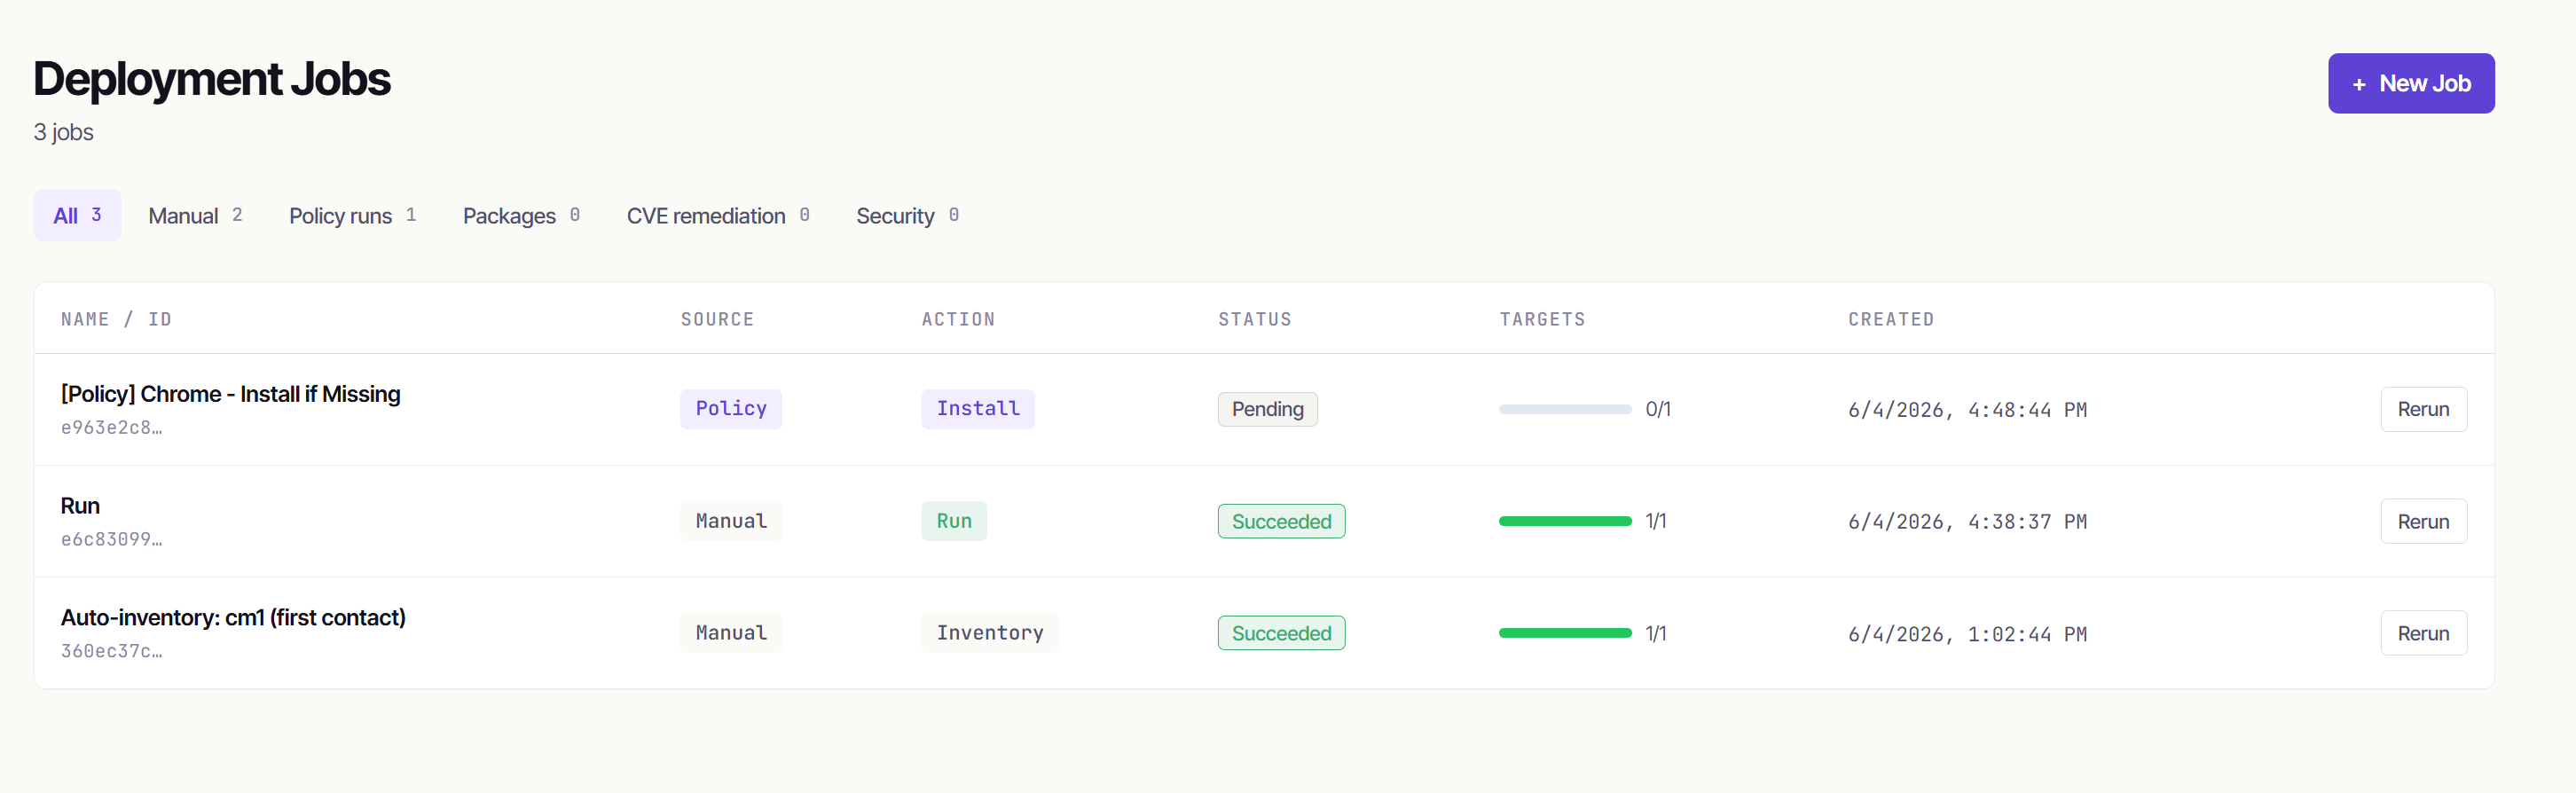Click the Install action badge

coord(977,409)
